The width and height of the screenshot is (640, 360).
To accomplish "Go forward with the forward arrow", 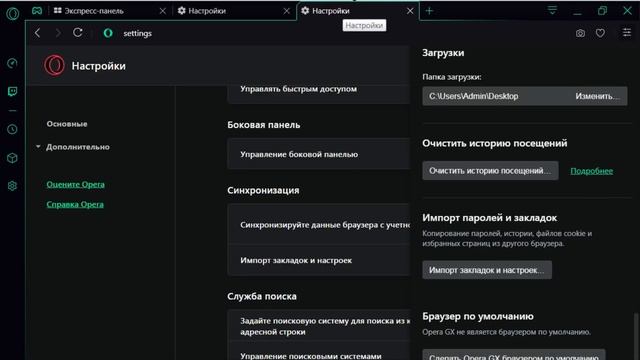I will [x=58, y=33].
